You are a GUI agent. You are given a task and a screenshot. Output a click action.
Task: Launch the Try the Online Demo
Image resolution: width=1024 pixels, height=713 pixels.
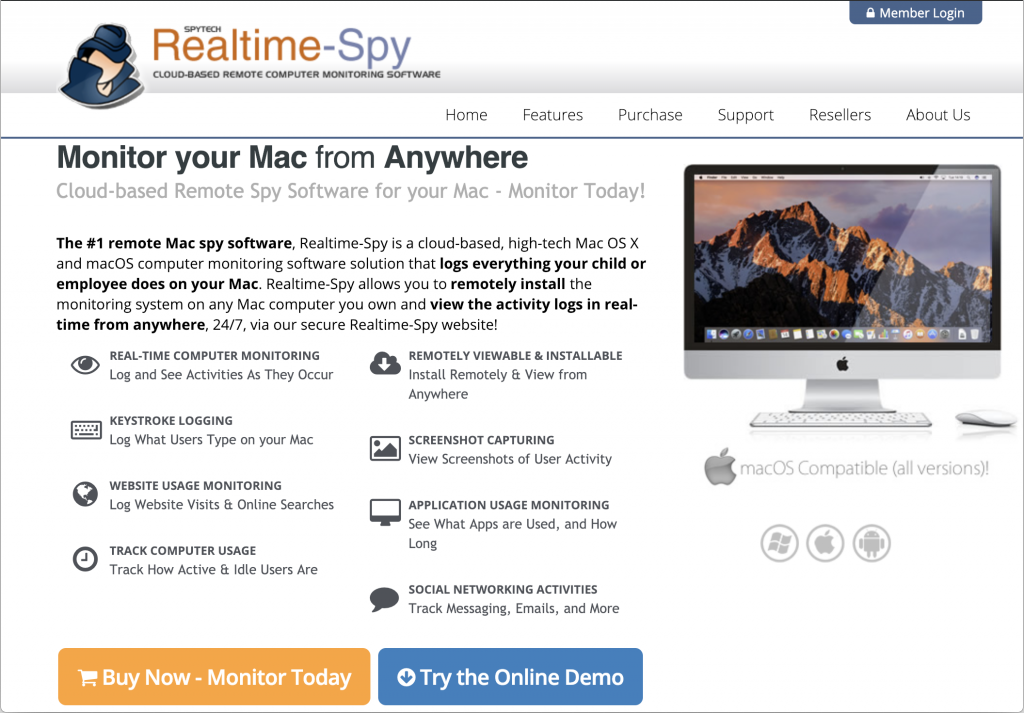point(510,677)
